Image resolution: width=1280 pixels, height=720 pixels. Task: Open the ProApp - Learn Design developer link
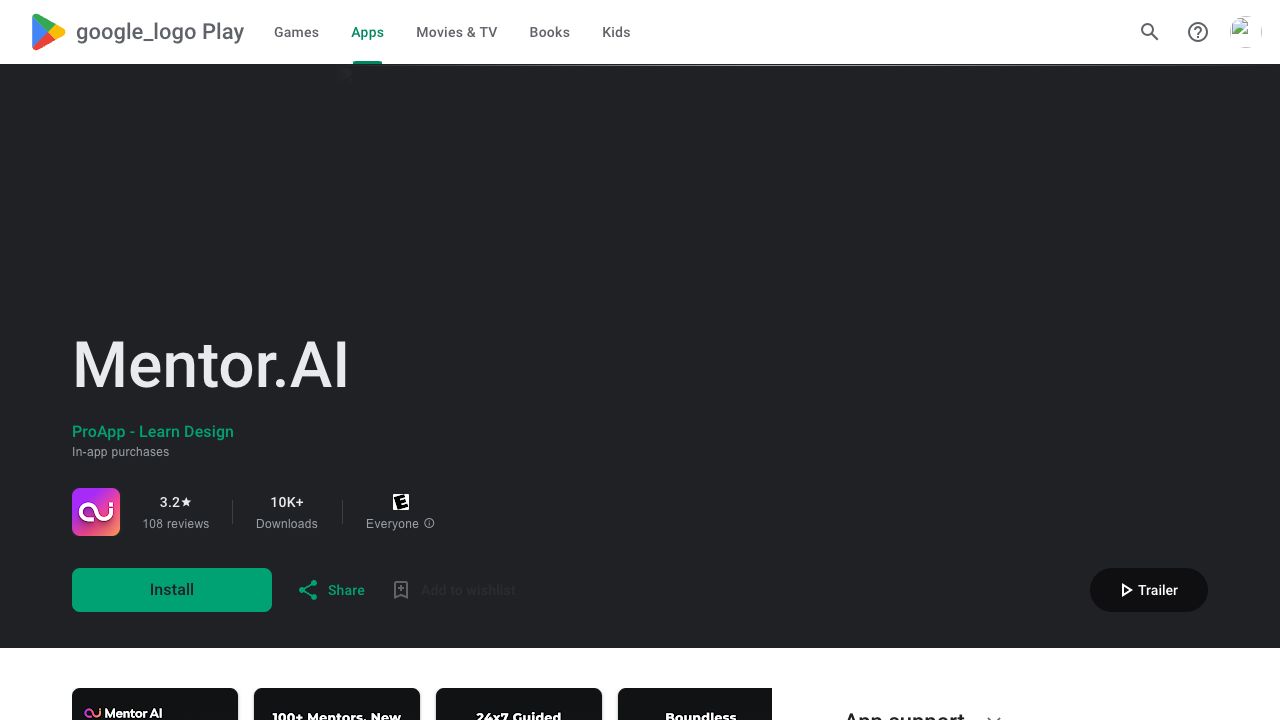(x=153, y=431)
